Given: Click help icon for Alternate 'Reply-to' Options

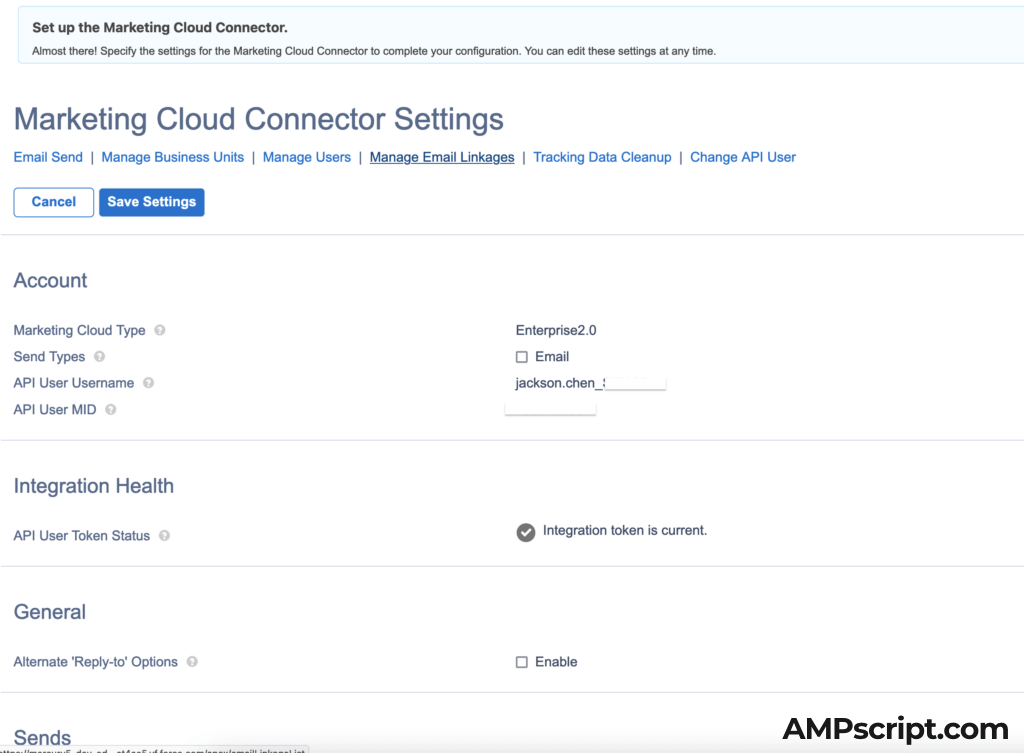Looking at the screenshot, I should pyautogui.click(x=192, y=662).
